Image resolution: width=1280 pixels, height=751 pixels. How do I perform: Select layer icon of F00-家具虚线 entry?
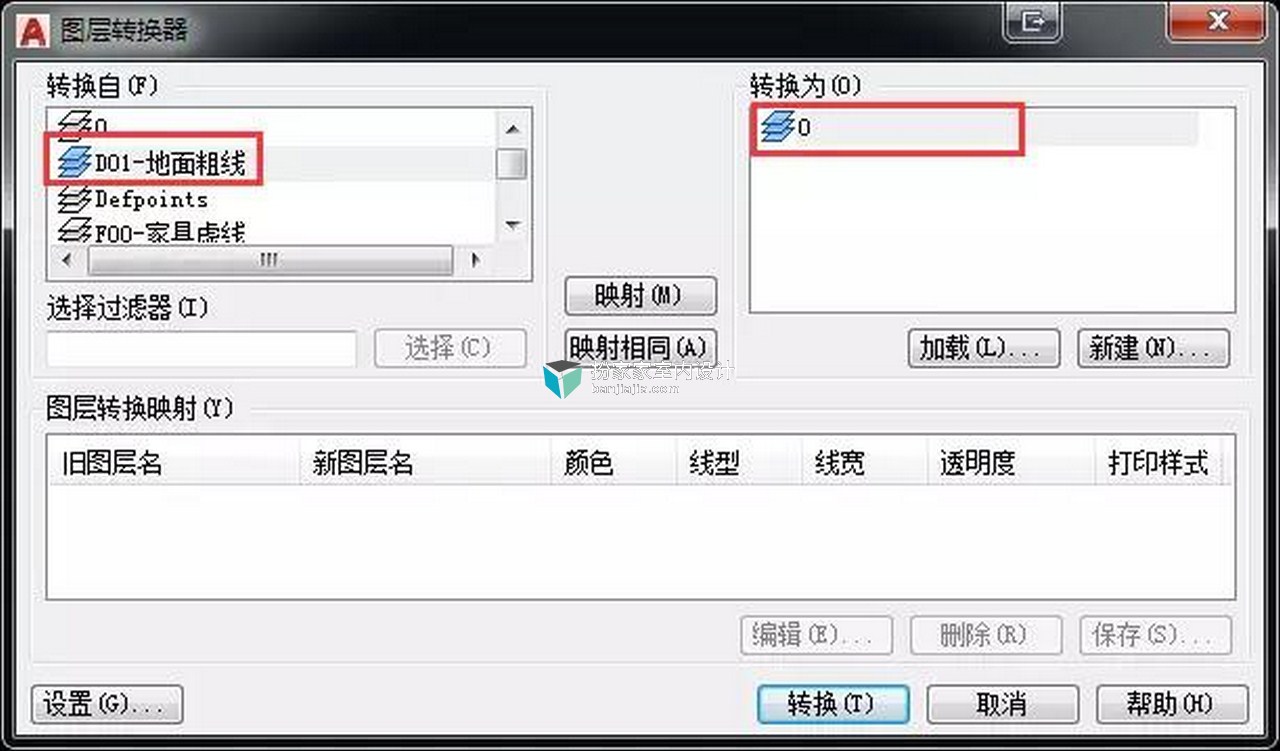click(x=75, y=233)
